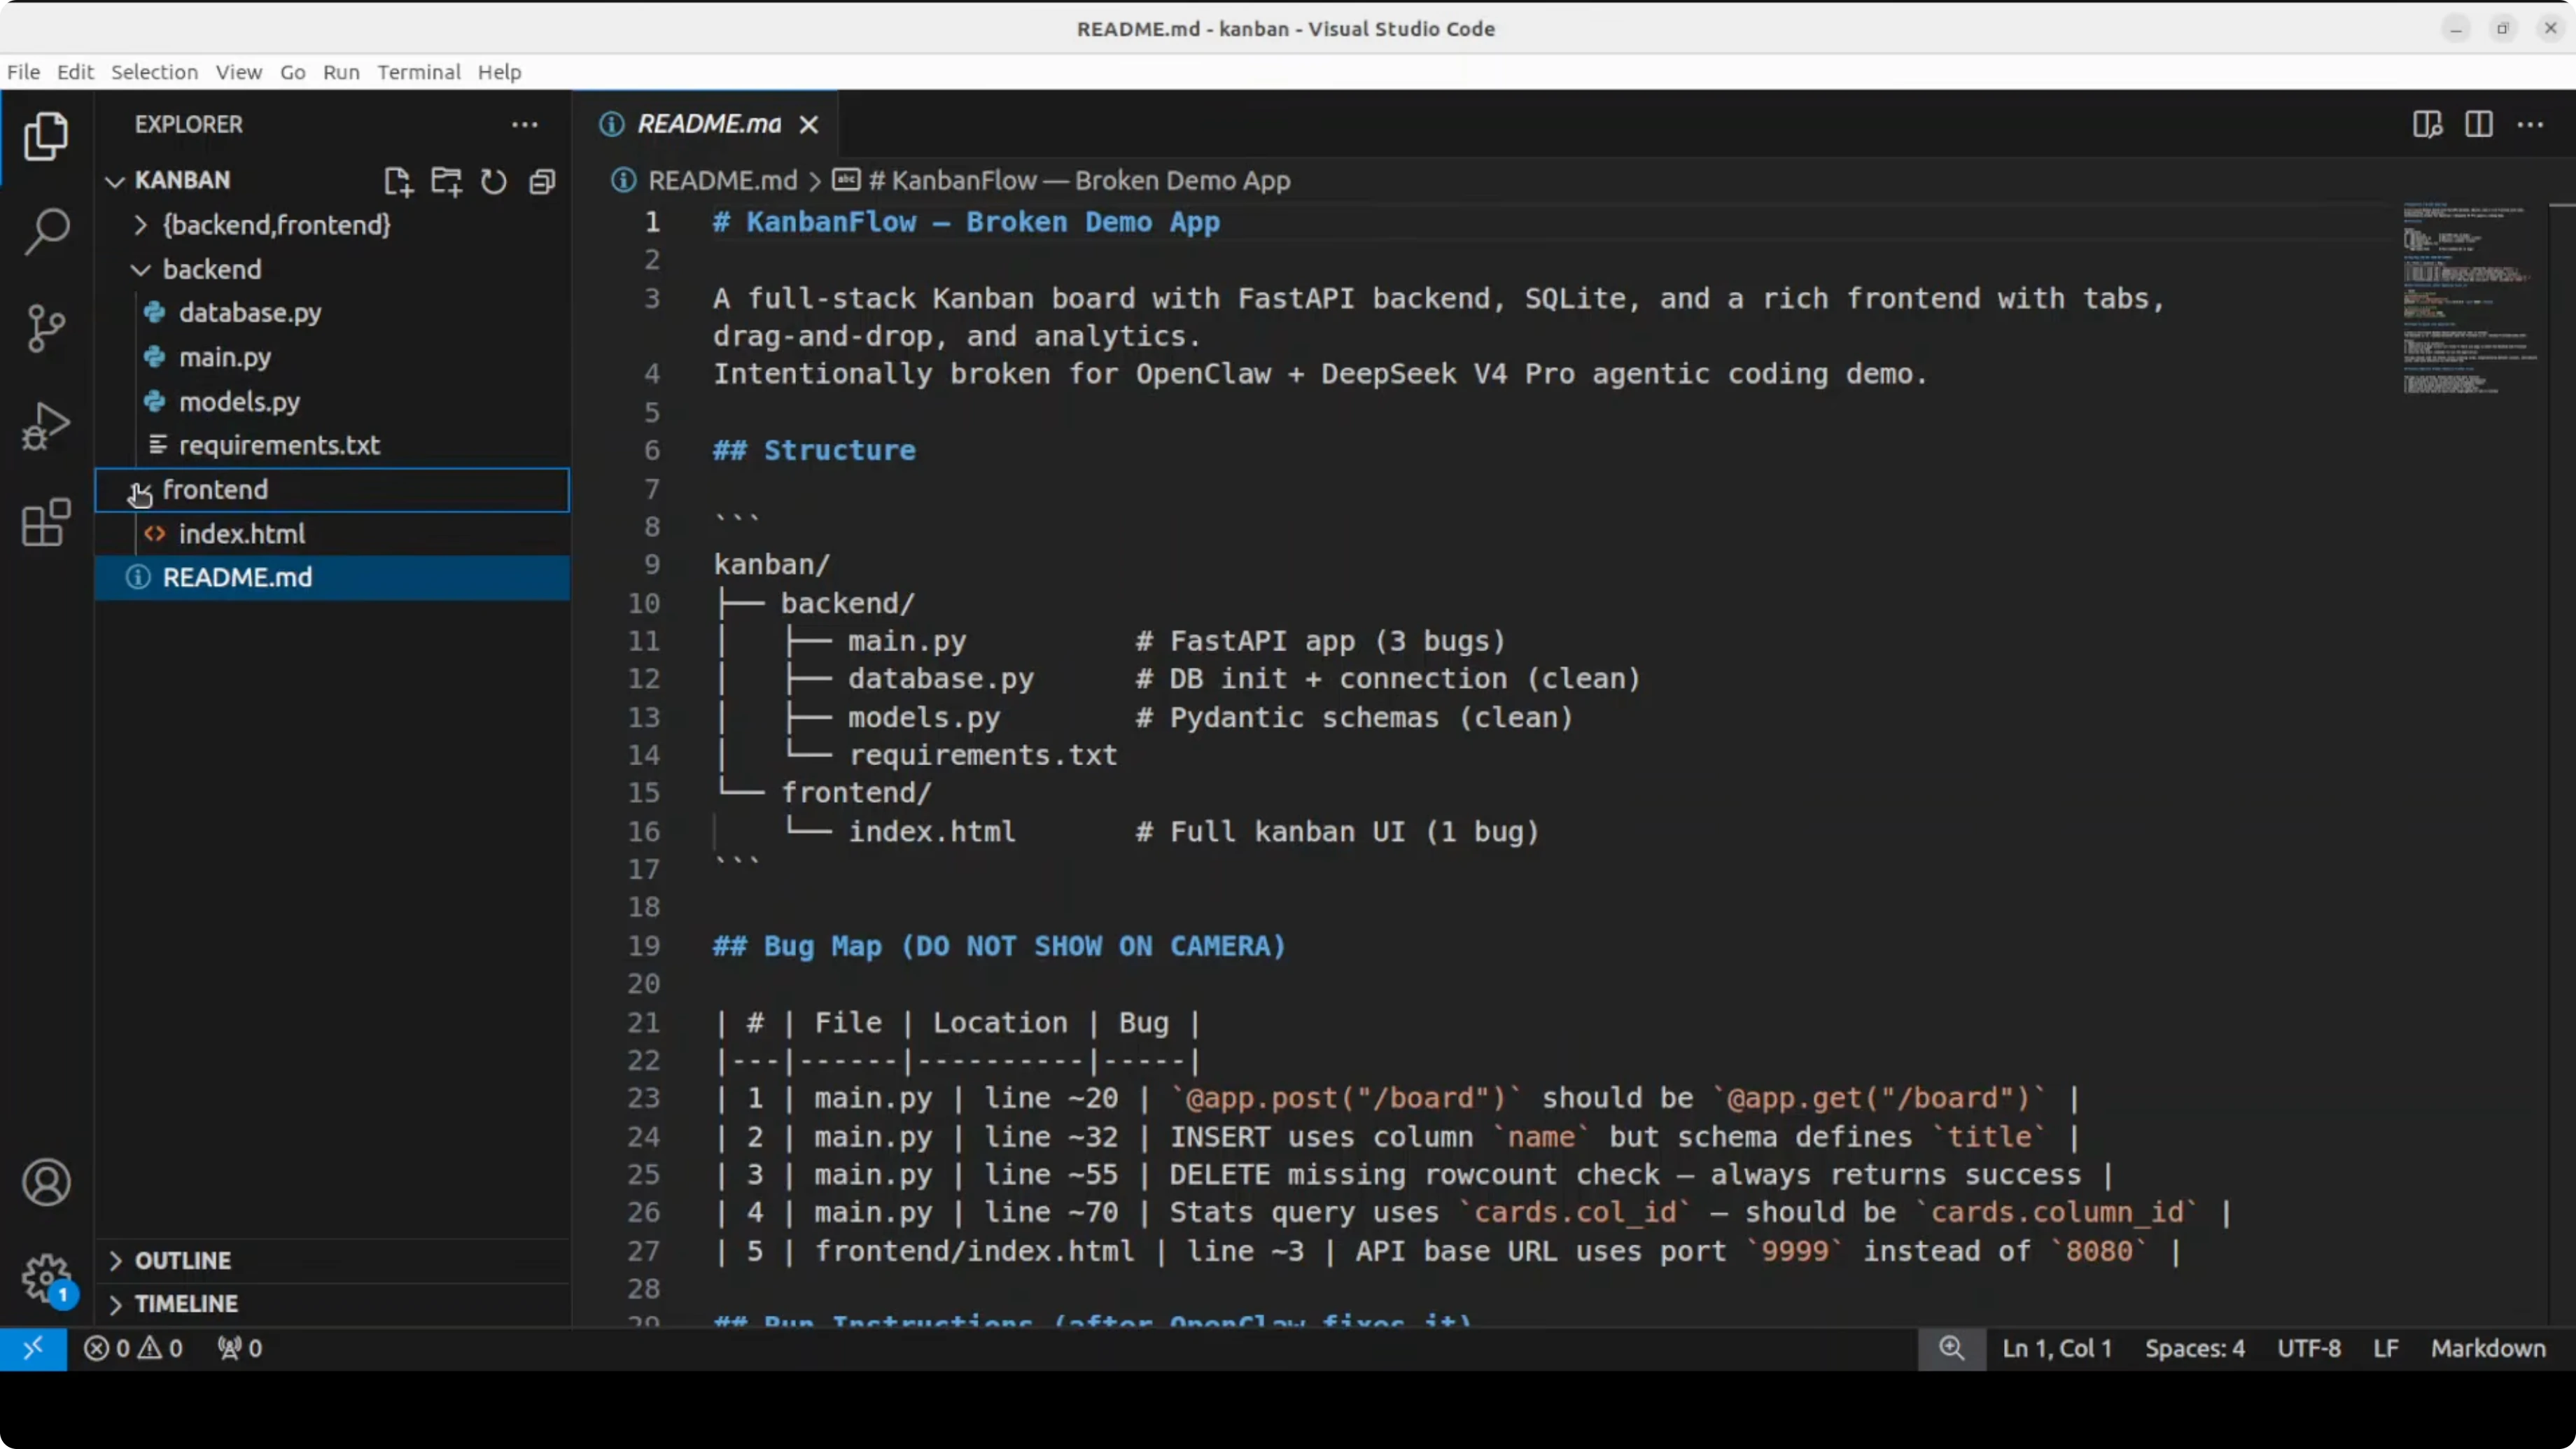Viewport: 2576px width, 1449px height.
Task: Refresh the explorer file tree
Action: click(x=494, y=181)
